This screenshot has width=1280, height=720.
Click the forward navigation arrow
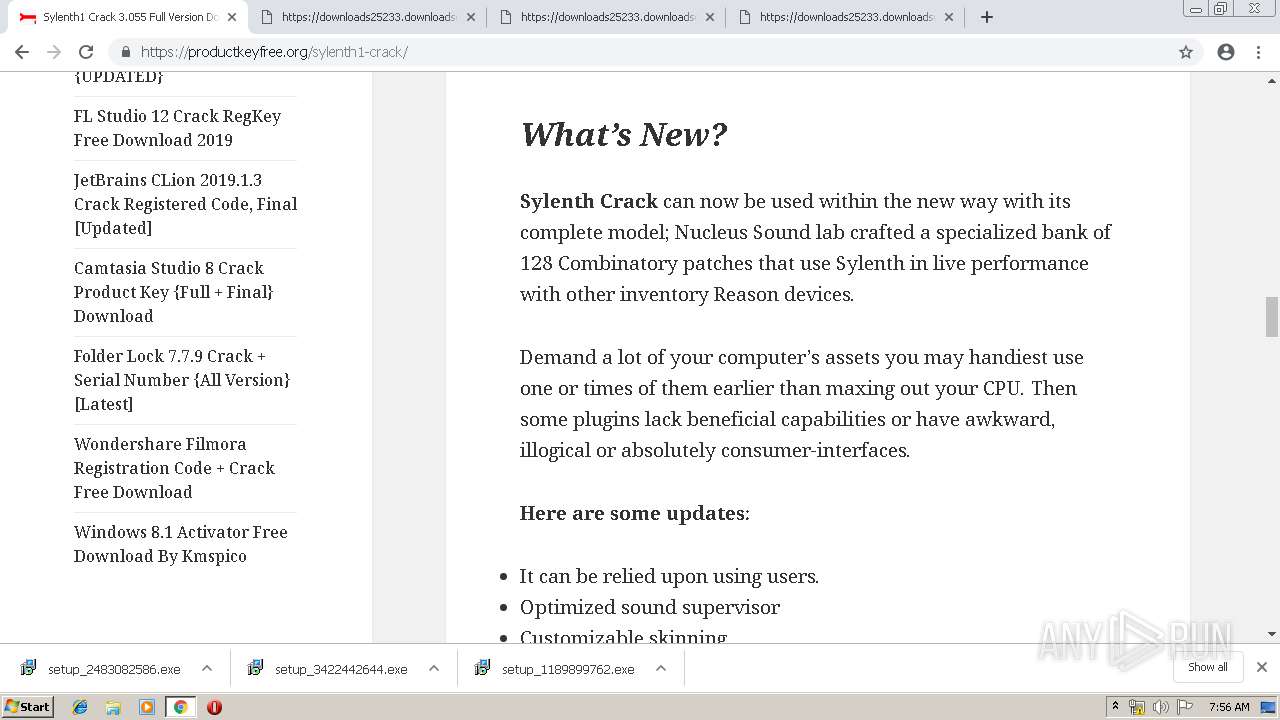point(54,52)
